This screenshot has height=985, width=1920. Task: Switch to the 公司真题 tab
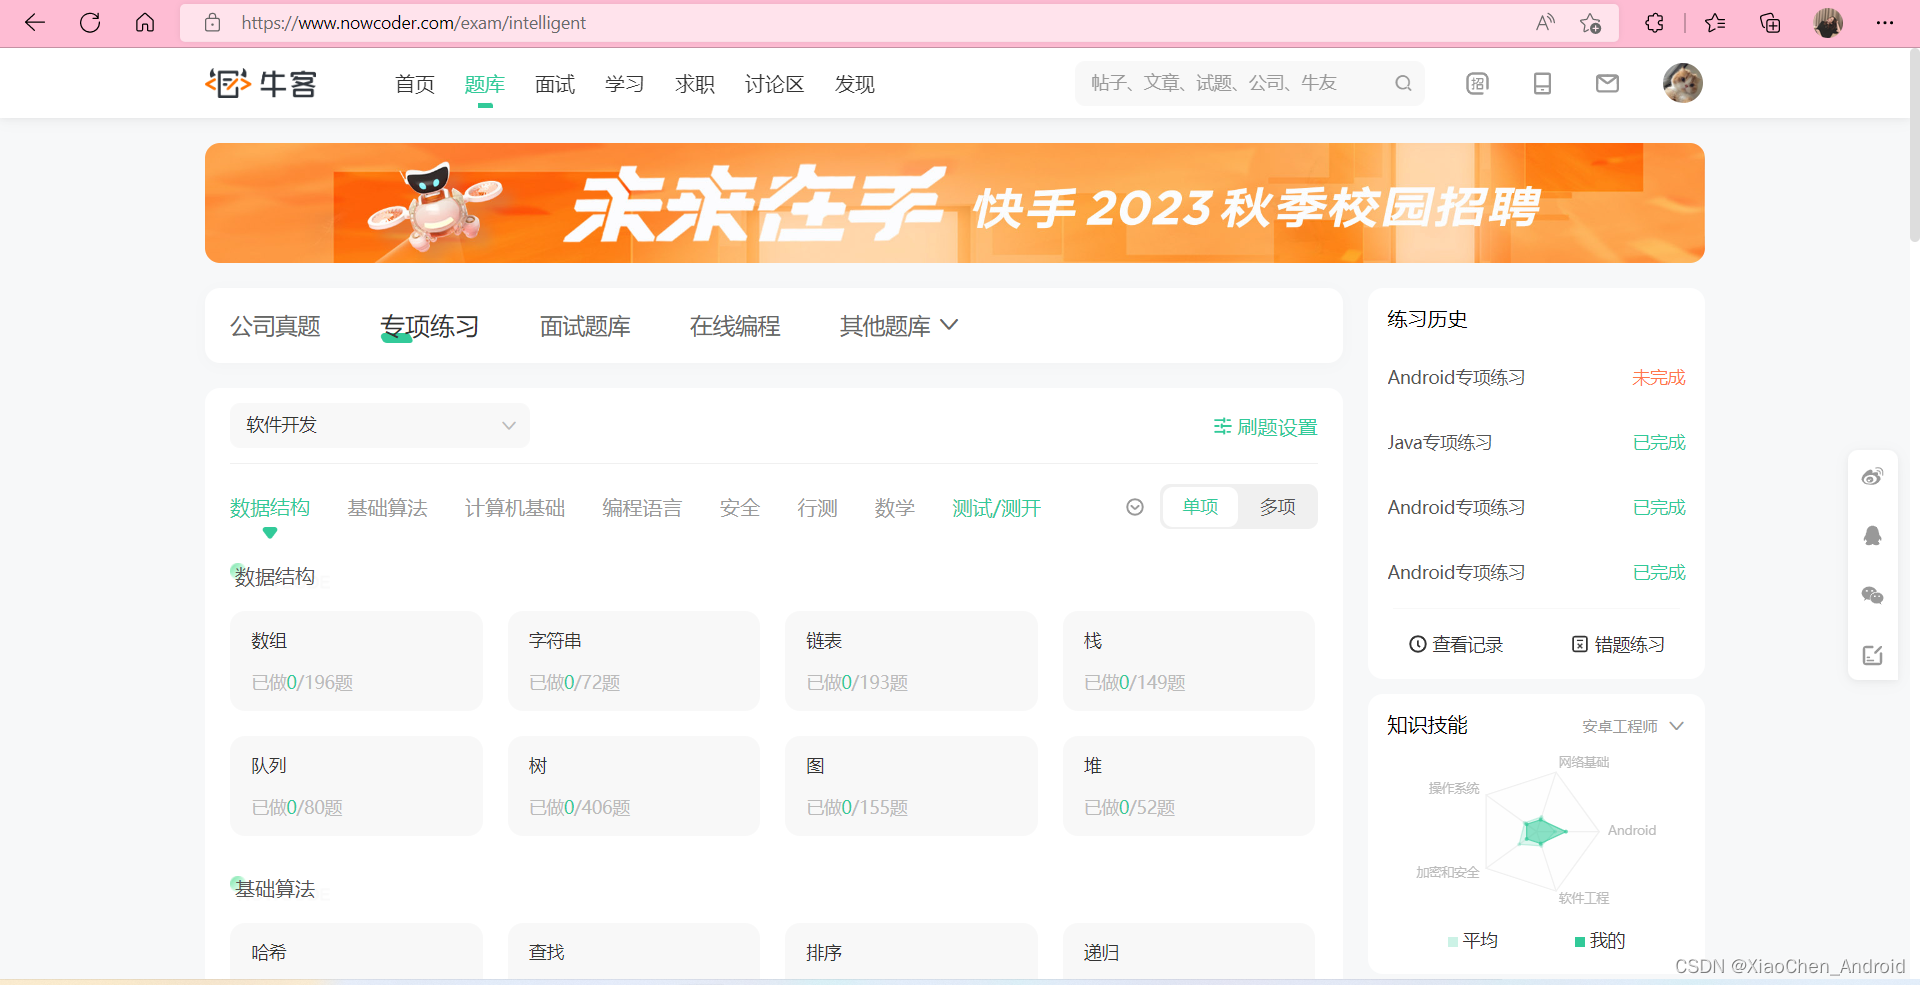275,326
